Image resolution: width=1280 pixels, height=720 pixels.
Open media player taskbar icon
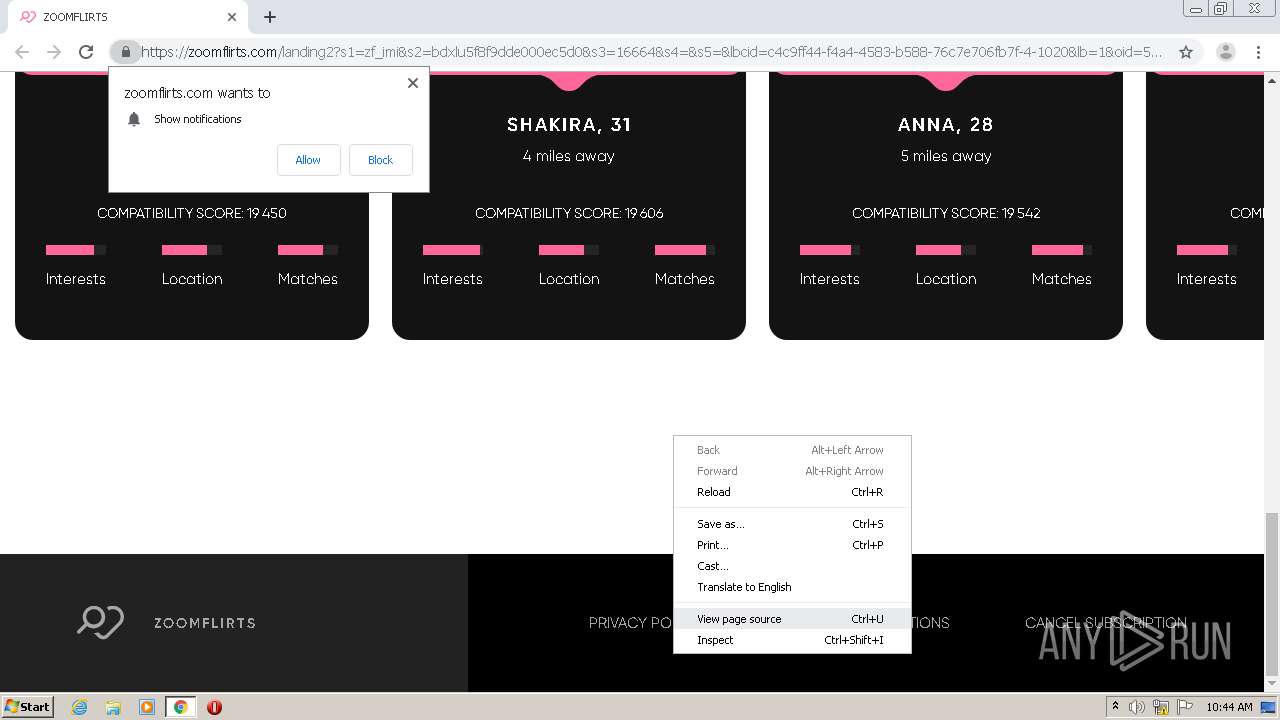[x=147, y=707]
